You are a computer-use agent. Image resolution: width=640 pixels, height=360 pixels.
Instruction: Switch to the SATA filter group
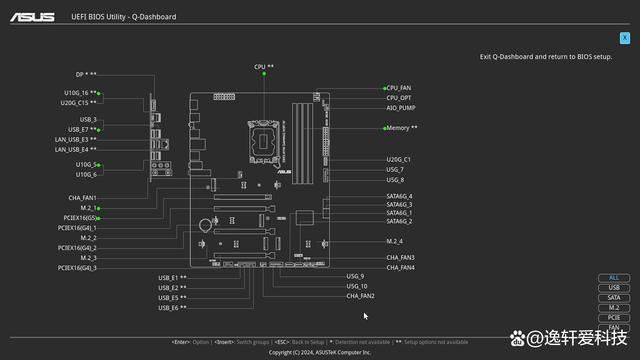pos(614,298)
